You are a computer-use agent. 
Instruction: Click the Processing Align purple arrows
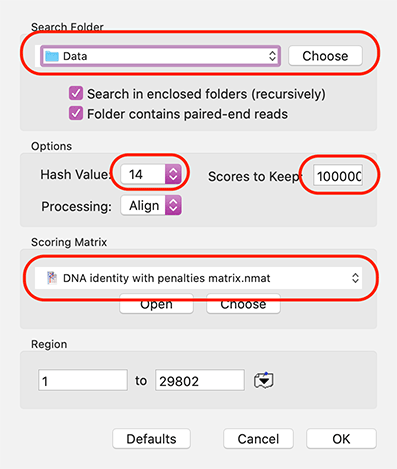173,205
